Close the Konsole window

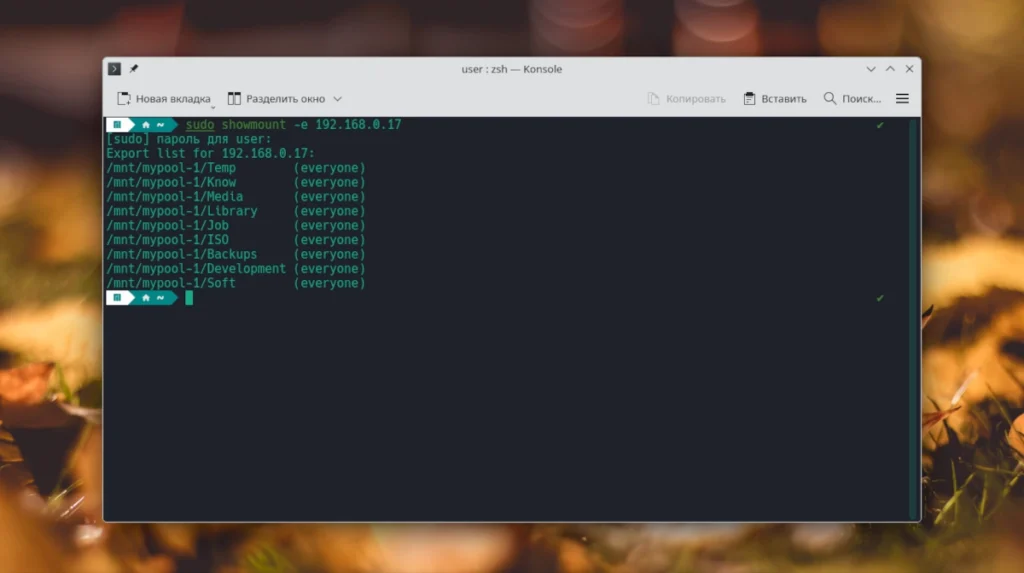click(x=909, y=69)
